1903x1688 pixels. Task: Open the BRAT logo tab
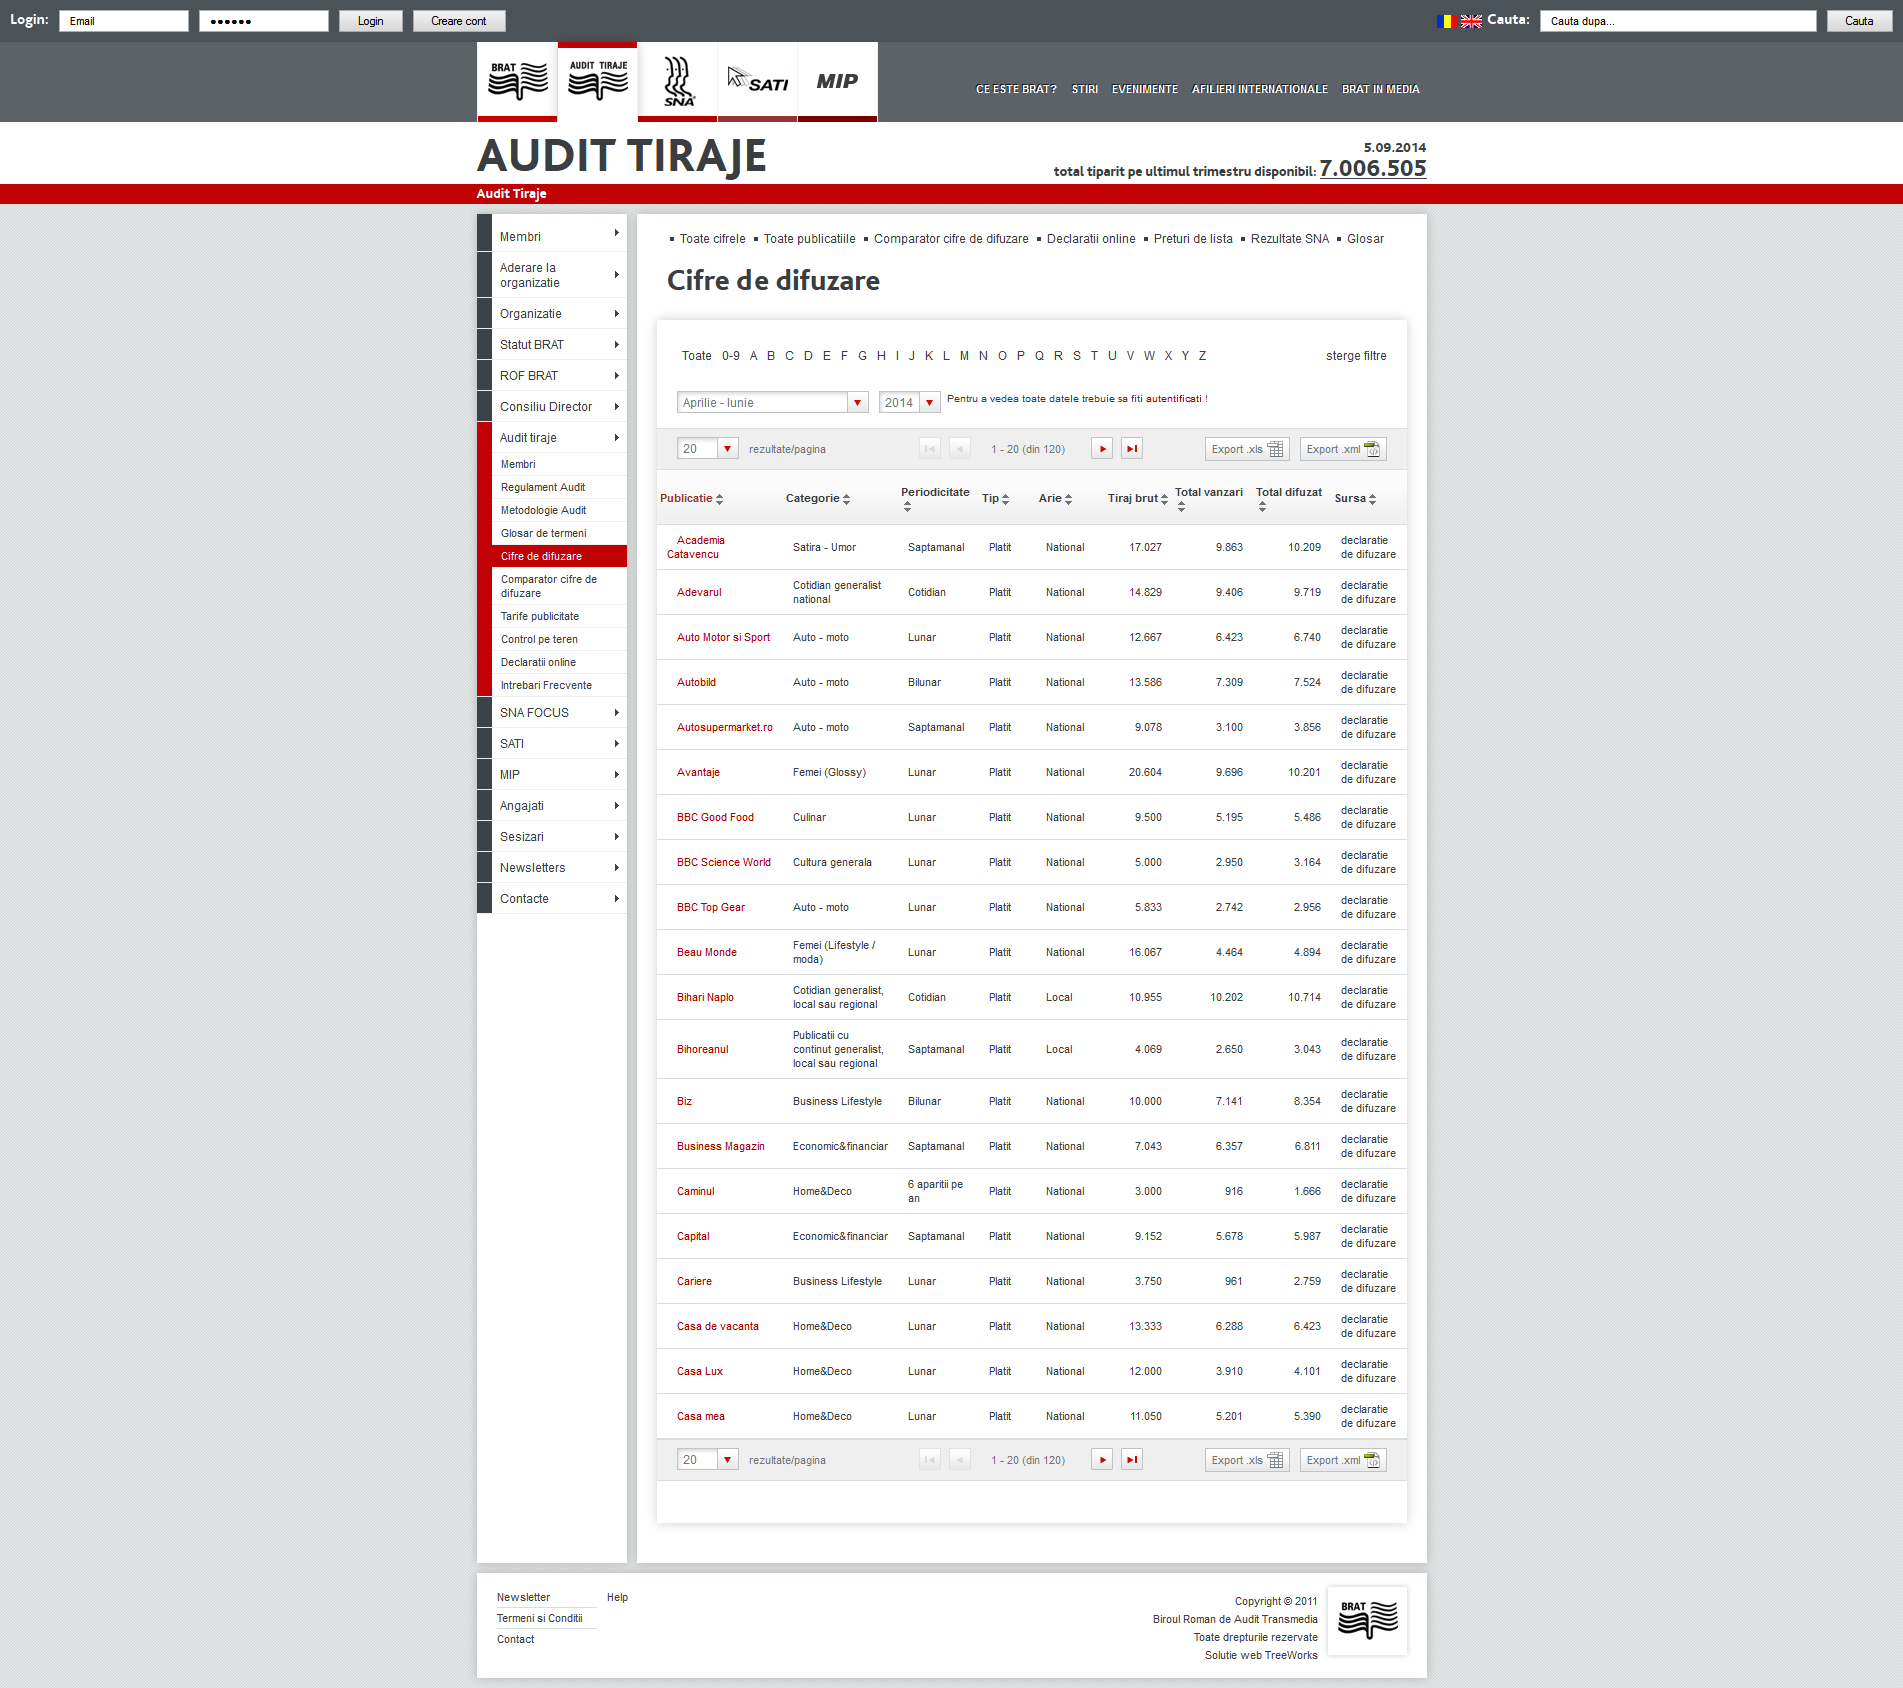pyautogui.click(x=517, y=81)
